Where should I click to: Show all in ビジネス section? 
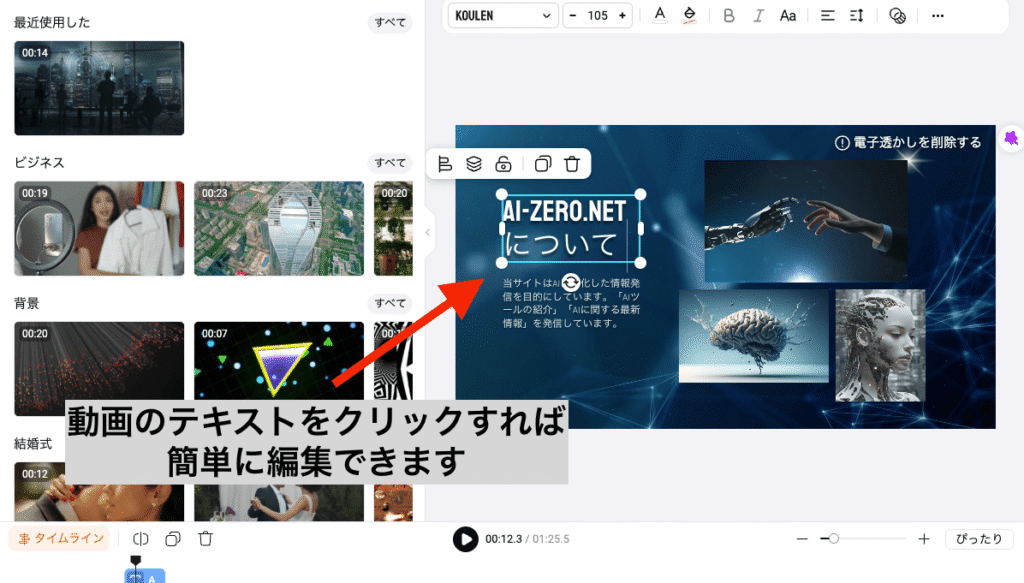coord(390,163)
